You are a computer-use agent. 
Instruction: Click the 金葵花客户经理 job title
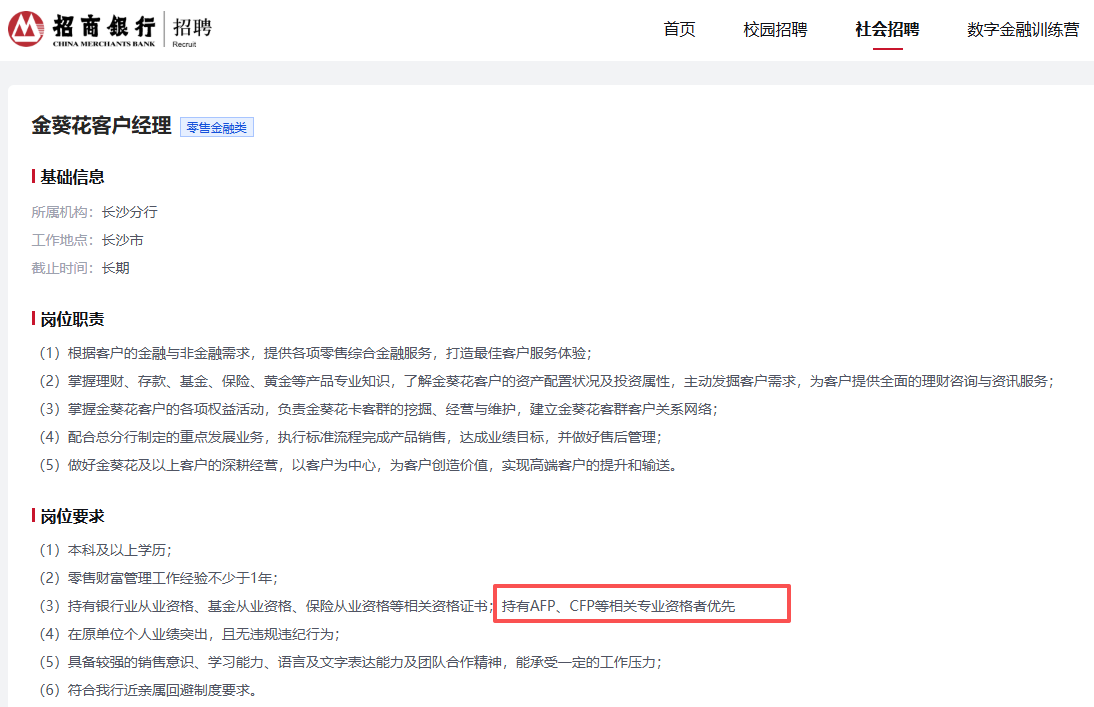[101, 126]
